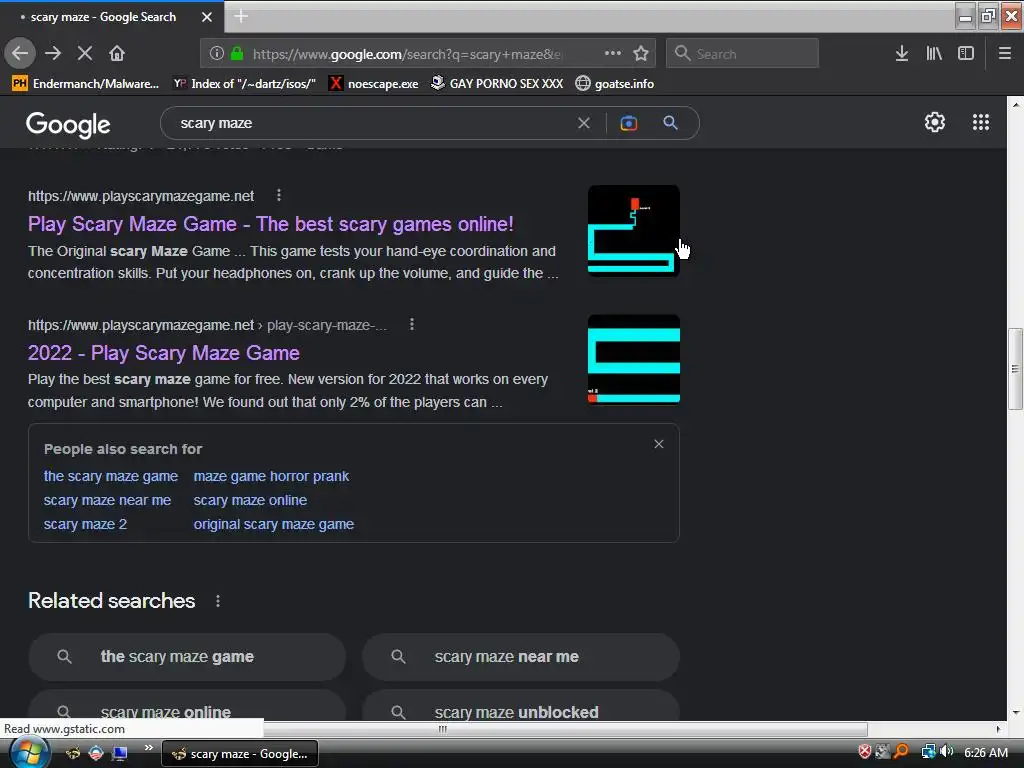Close the scary maze Google Search tab
Viewport: 1024px width, 768px height.
pos(206,17)
